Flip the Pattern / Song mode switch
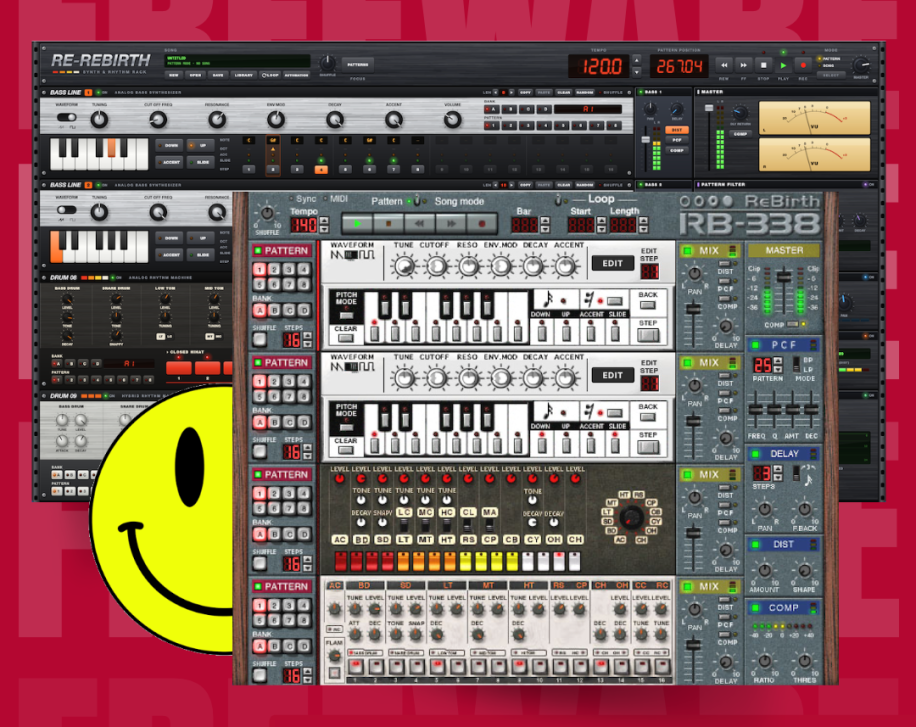This screenshot has height=727, width=916. click(x=417, y=200)
